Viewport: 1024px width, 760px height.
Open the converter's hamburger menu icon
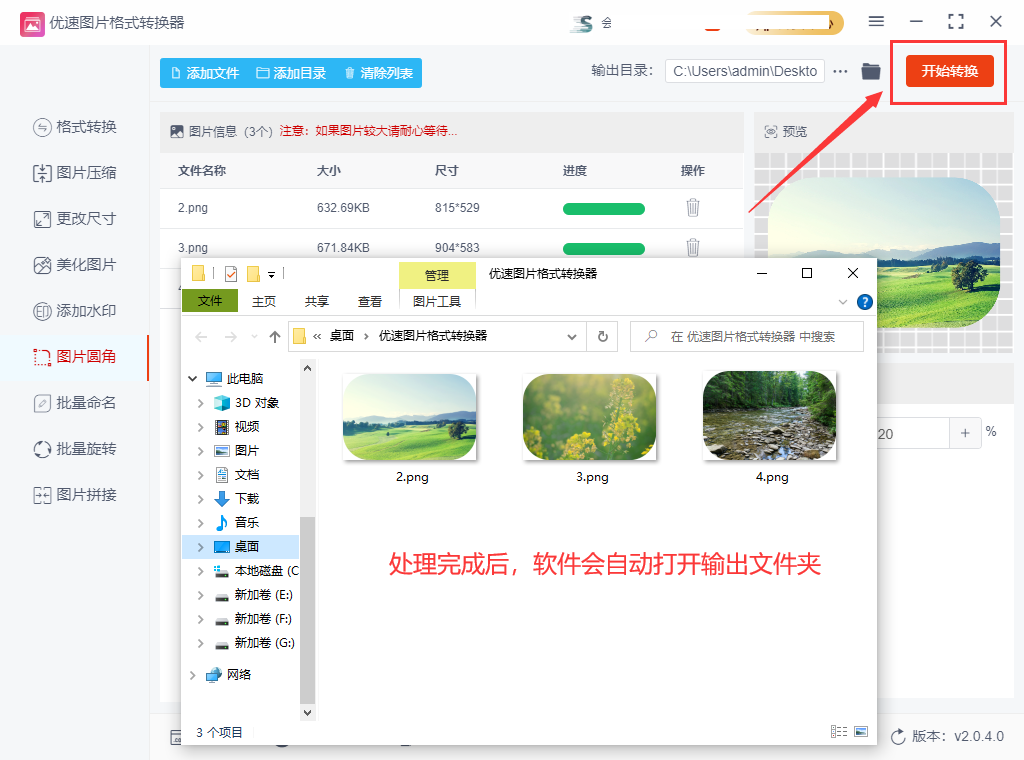(876, 22)
